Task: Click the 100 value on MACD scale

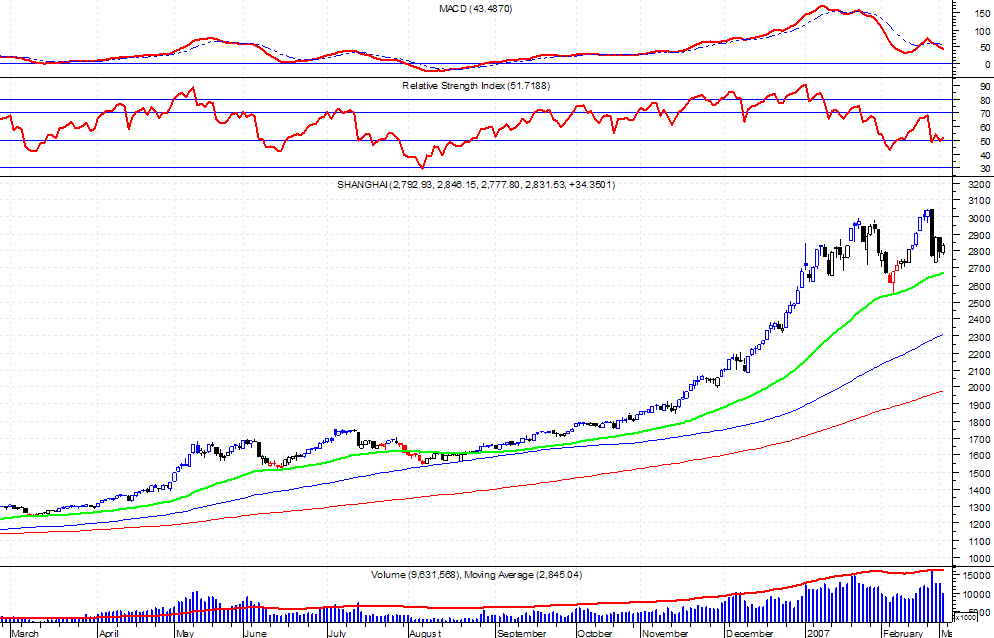Action: [983, 32]
